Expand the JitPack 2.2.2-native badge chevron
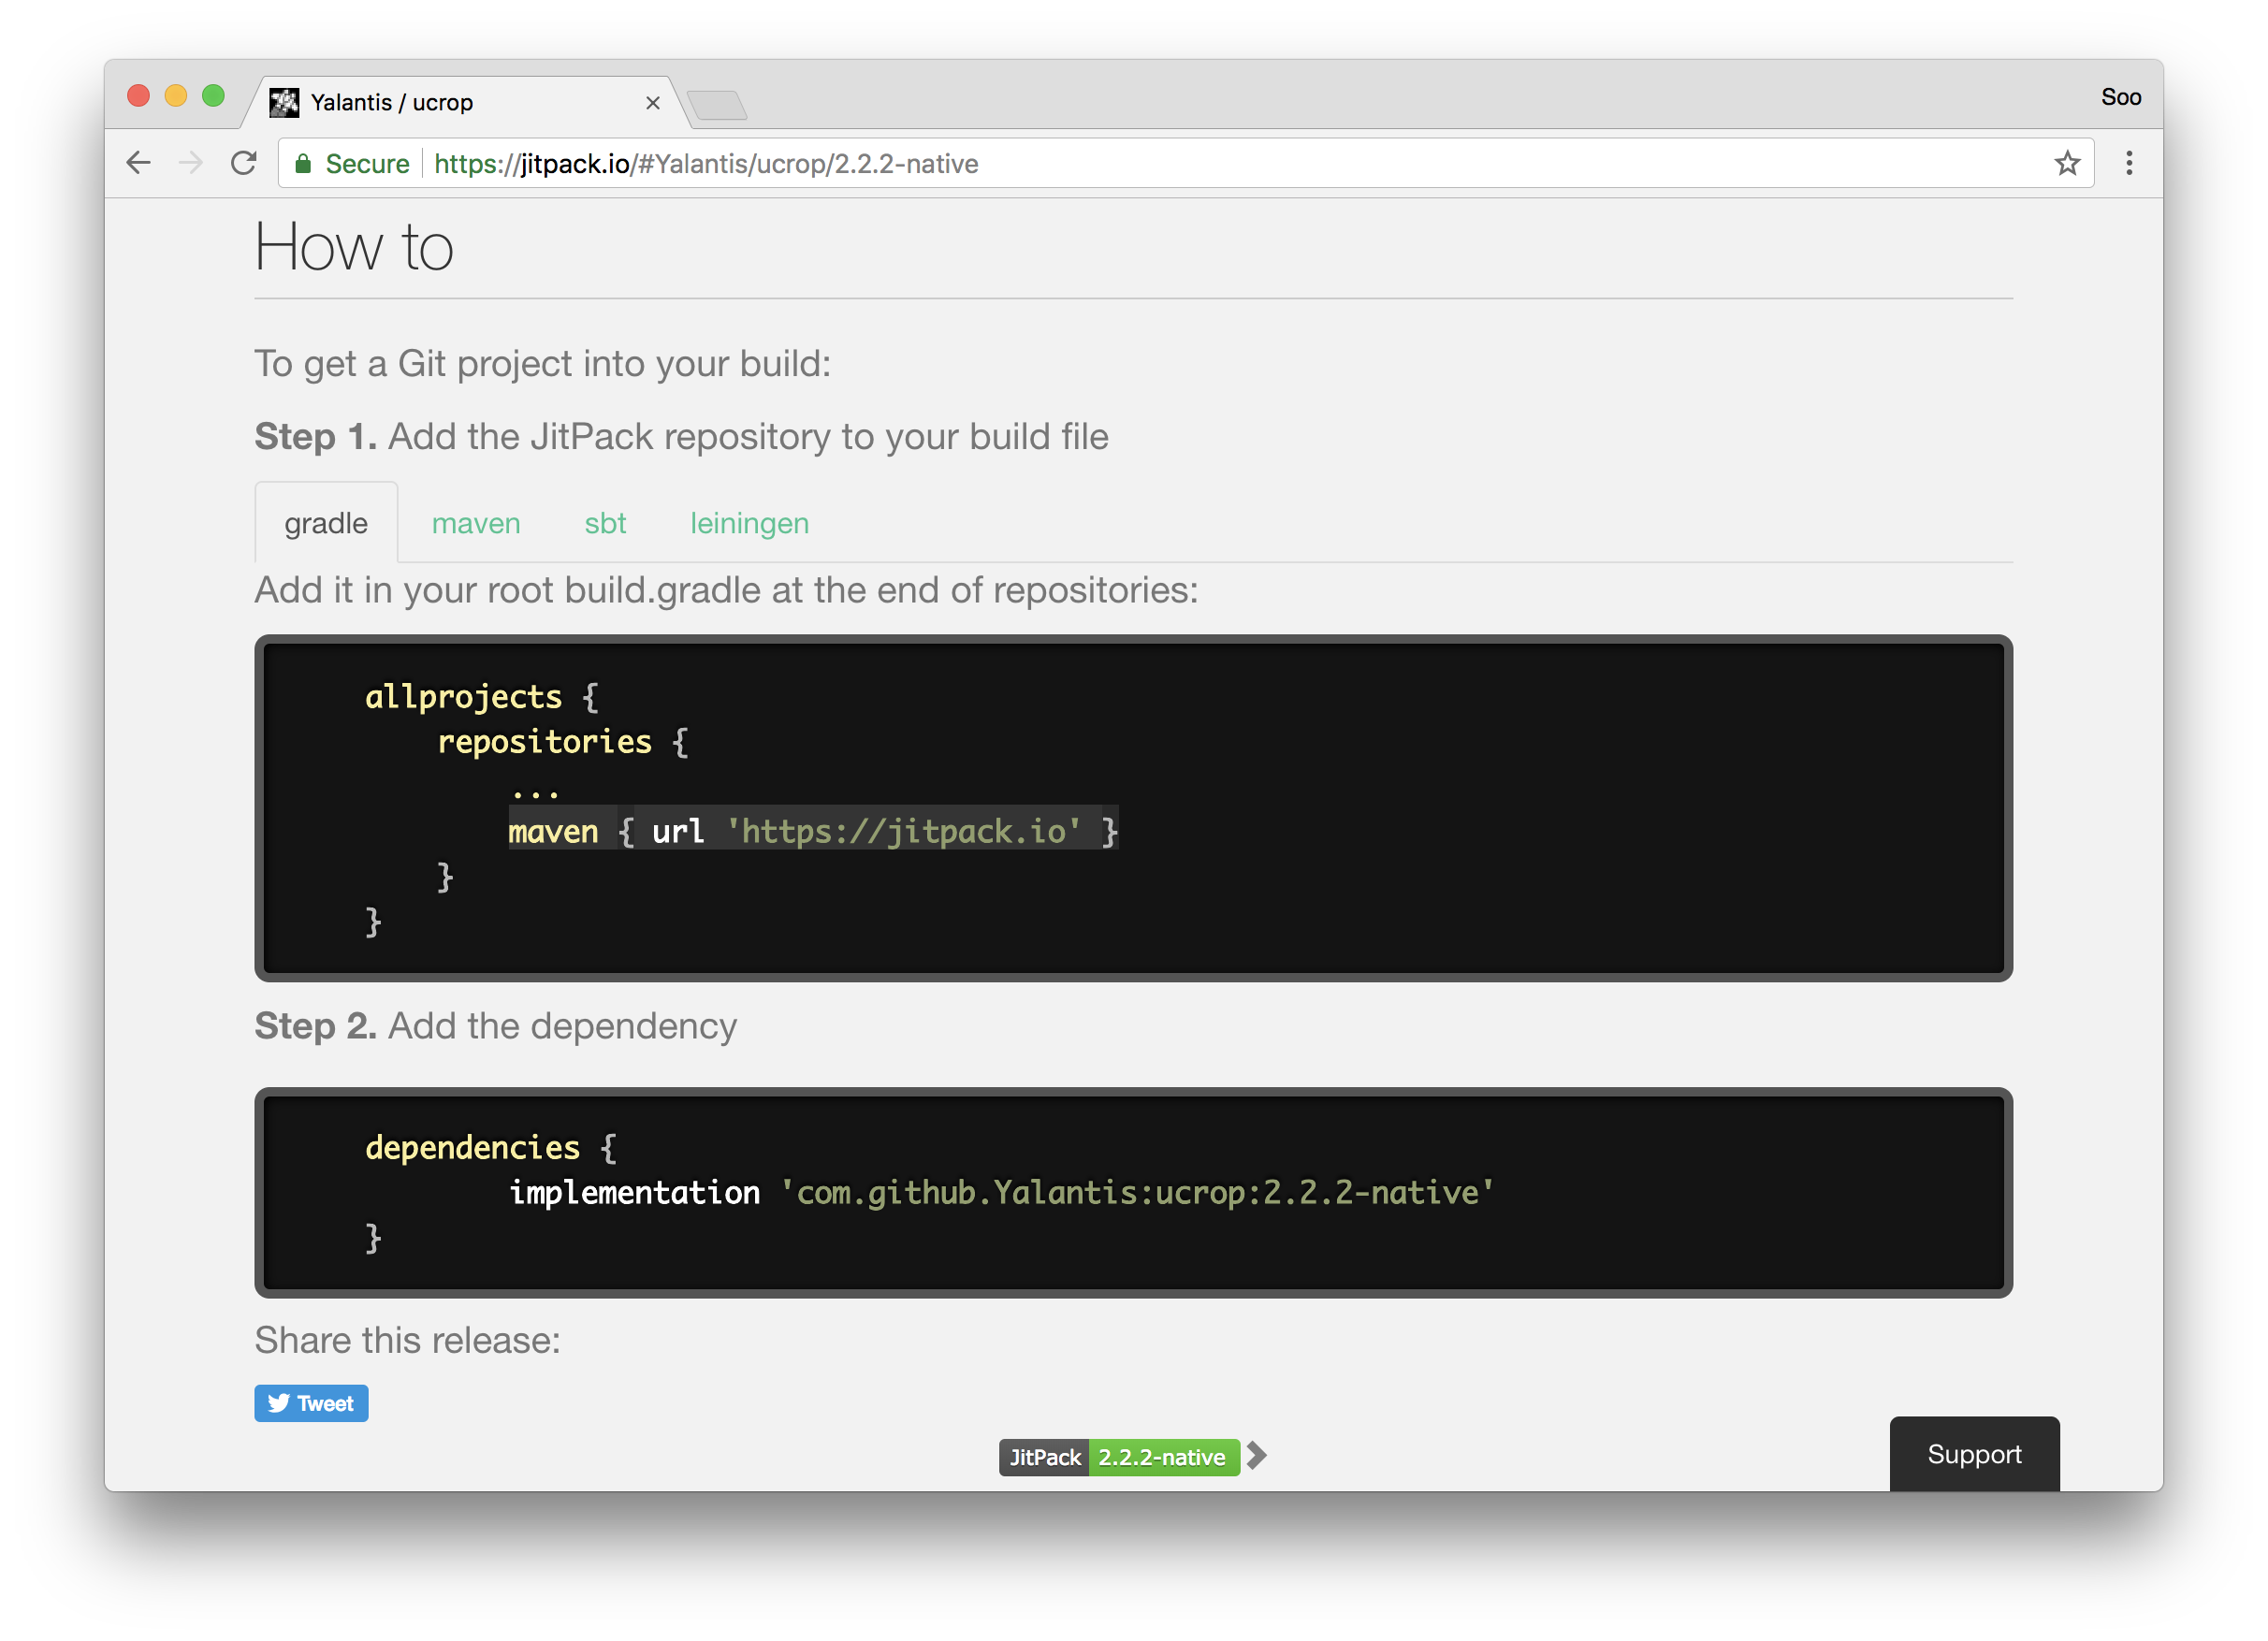Viewport: 2268px width, 1641px height. [x=1257, y=1457]
